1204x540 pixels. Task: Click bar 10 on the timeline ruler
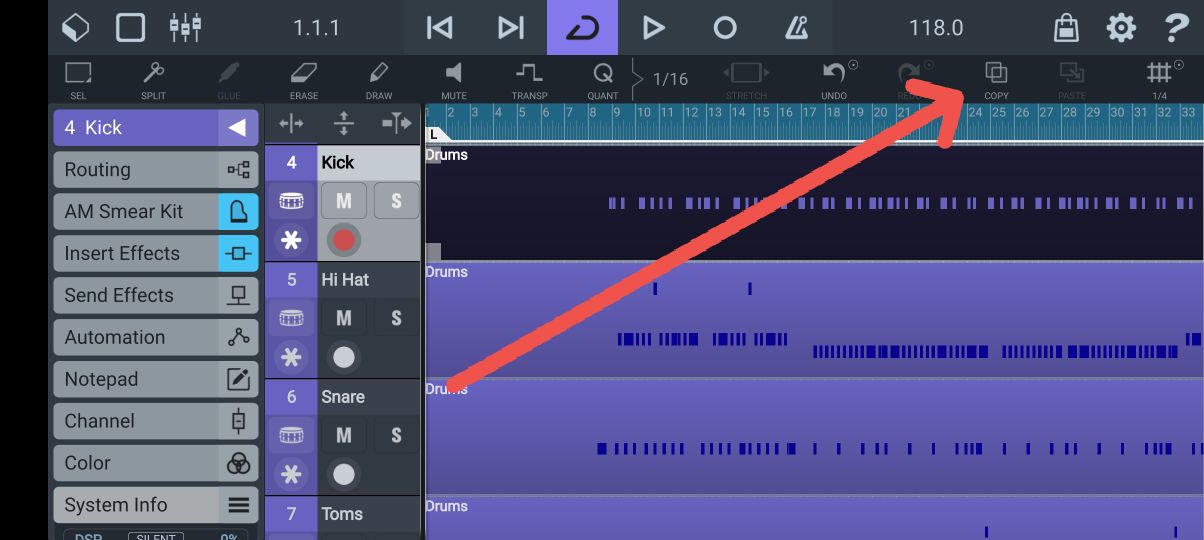click(645, 112)
